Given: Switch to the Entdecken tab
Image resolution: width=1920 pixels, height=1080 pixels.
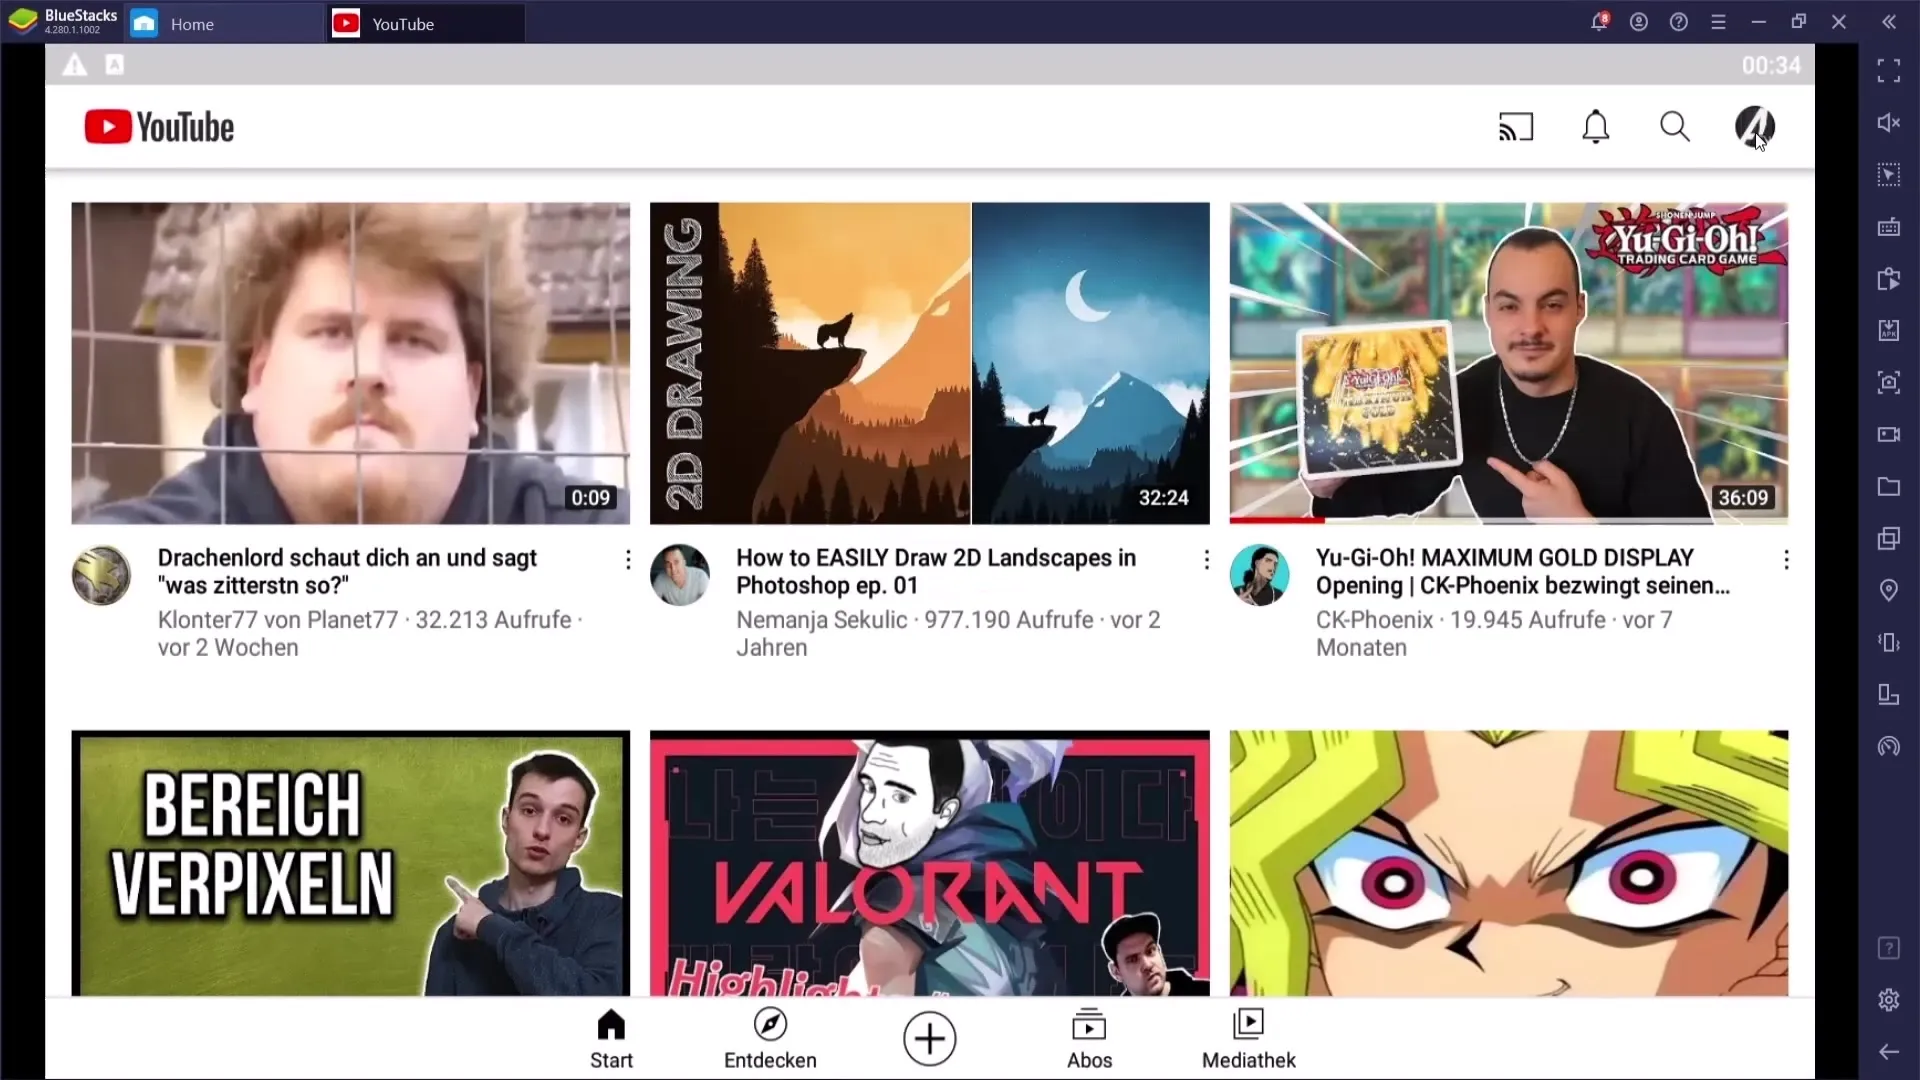Looking at the screenshot, I should click(x=770, y=1039).
